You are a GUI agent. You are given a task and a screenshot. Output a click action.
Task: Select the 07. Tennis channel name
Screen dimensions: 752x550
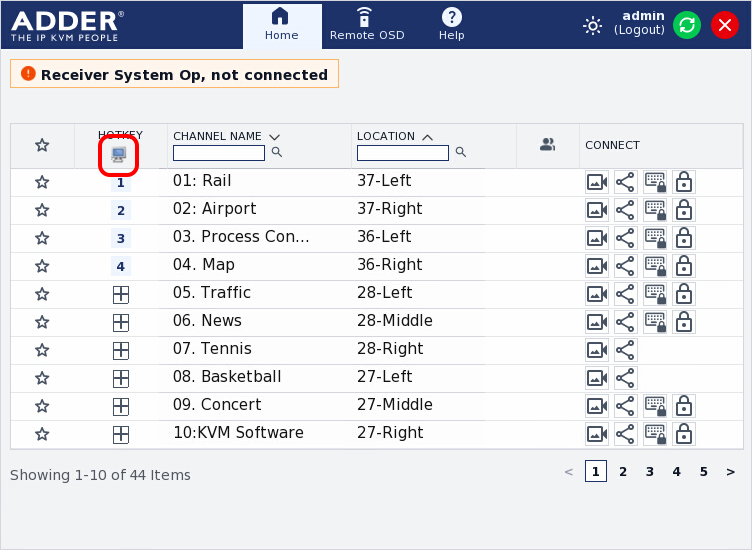pyautogui.click(x=212, y=348)
